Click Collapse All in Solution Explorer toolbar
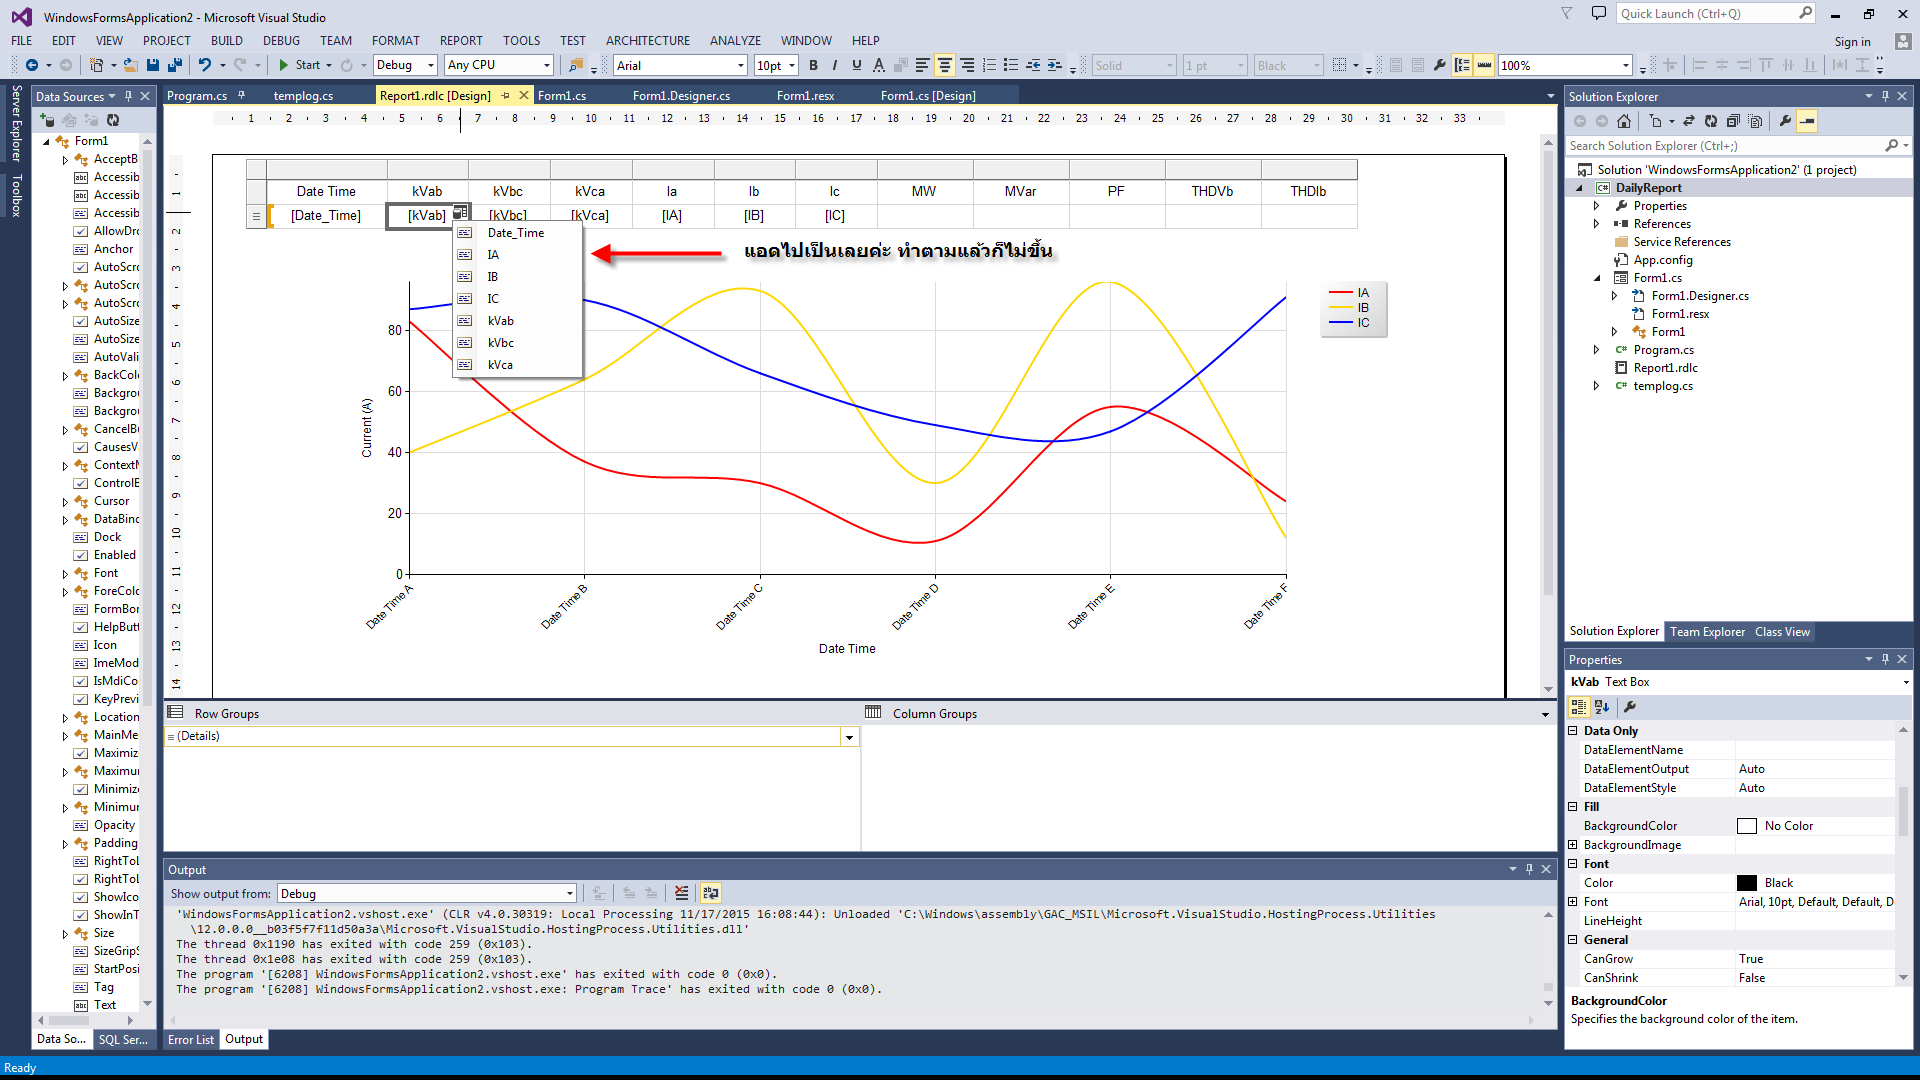The image size is (1920, 1080). (1733, 121)
